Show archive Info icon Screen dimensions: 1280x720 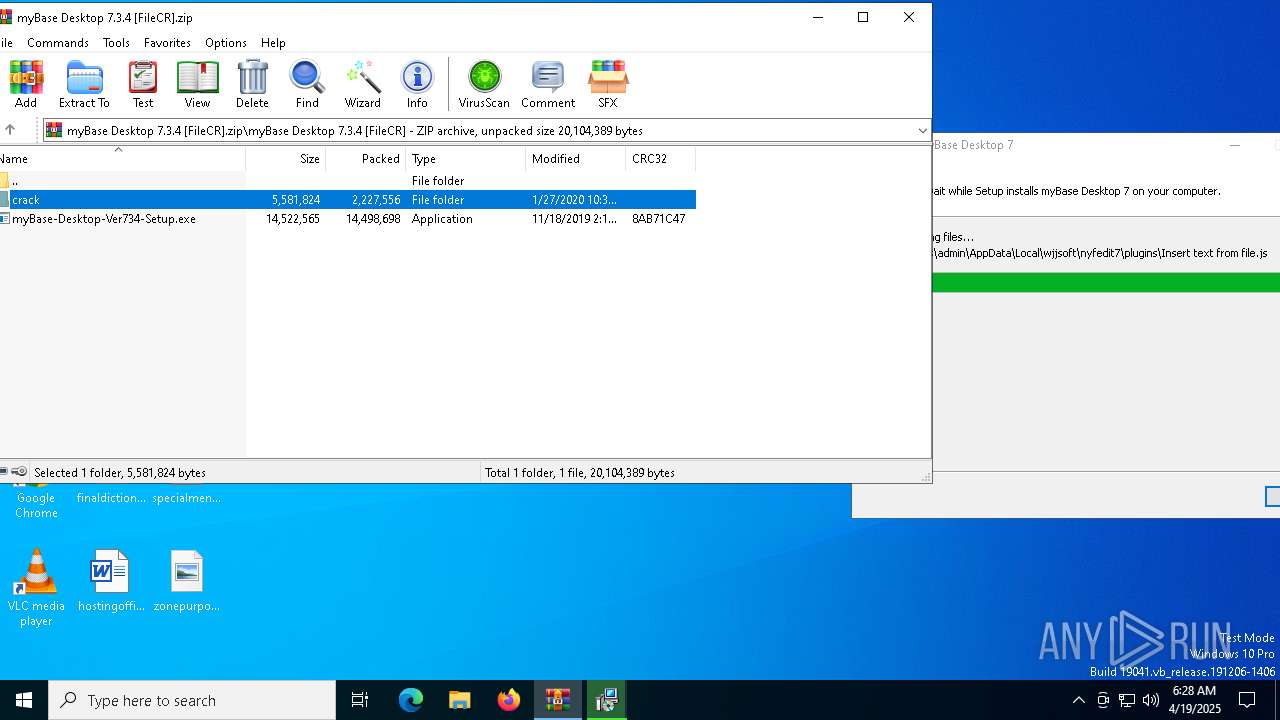pyautogui.click(x=417, y=84)
